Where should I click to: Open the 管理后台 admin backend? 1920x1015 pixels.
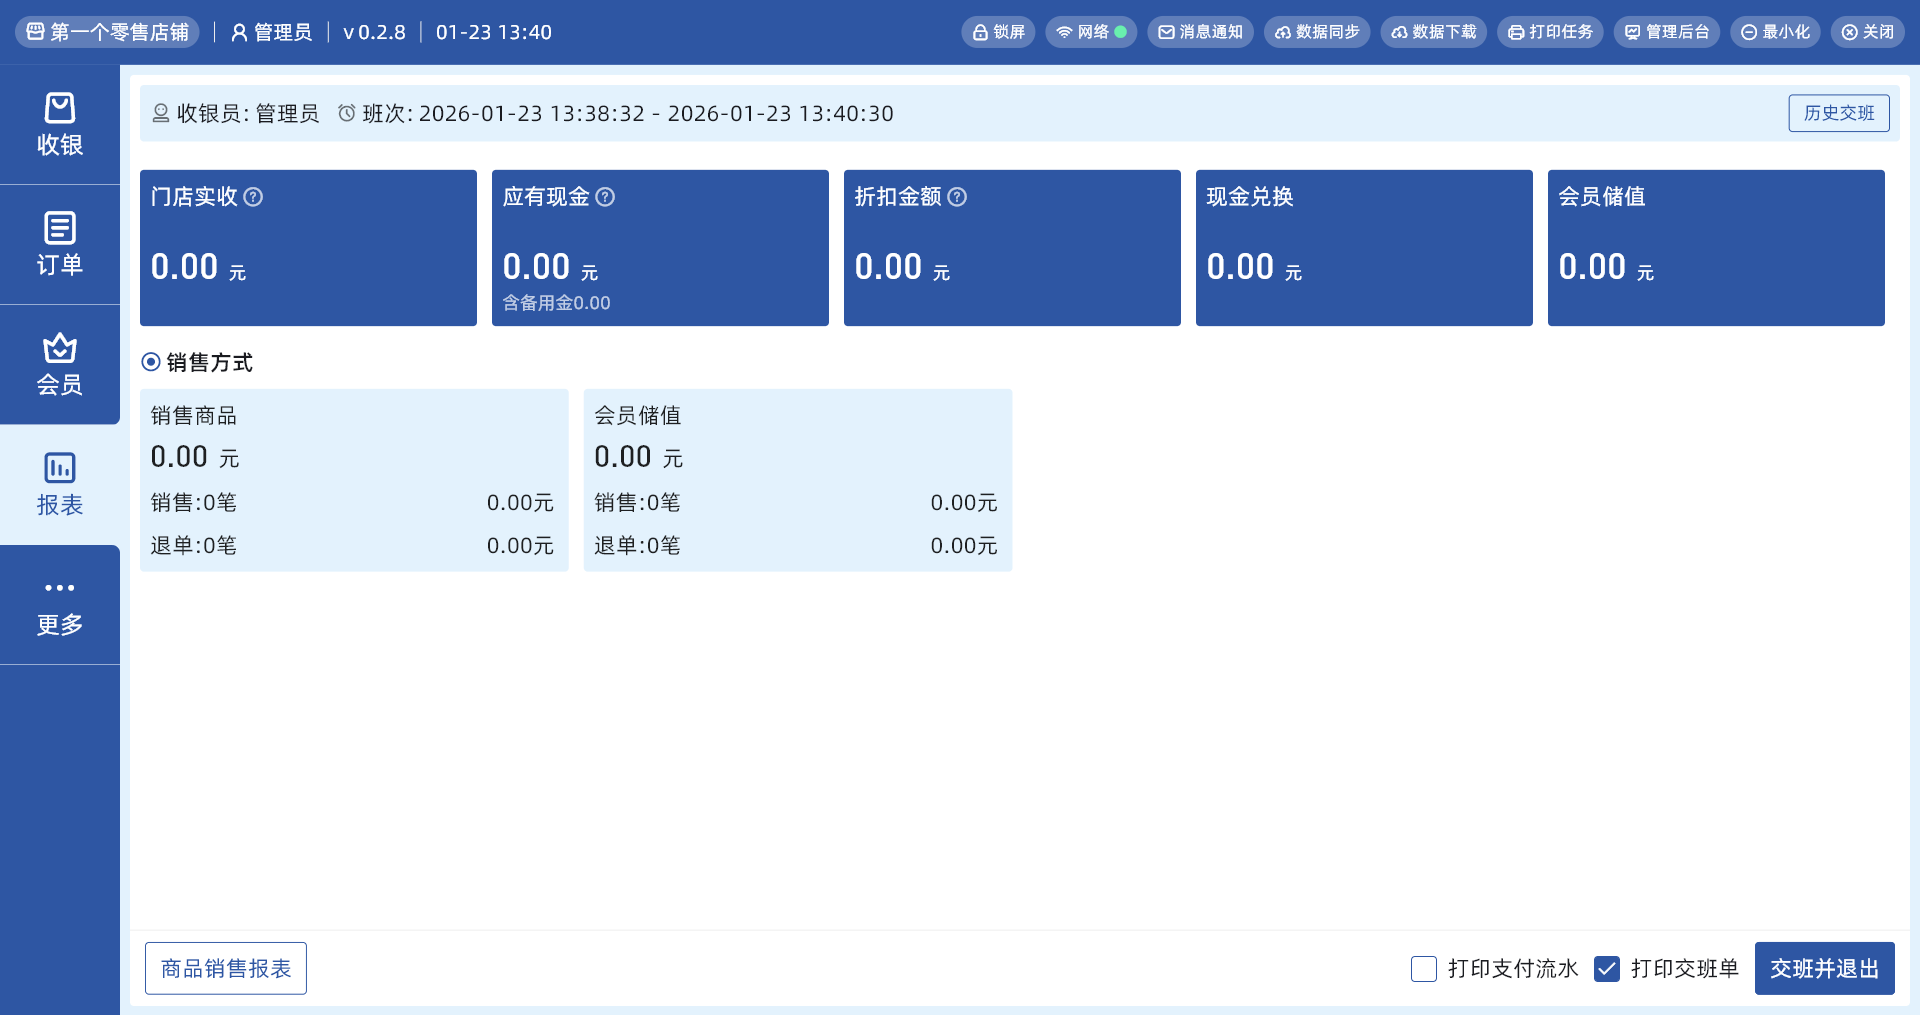click(x=1667, y=32)
